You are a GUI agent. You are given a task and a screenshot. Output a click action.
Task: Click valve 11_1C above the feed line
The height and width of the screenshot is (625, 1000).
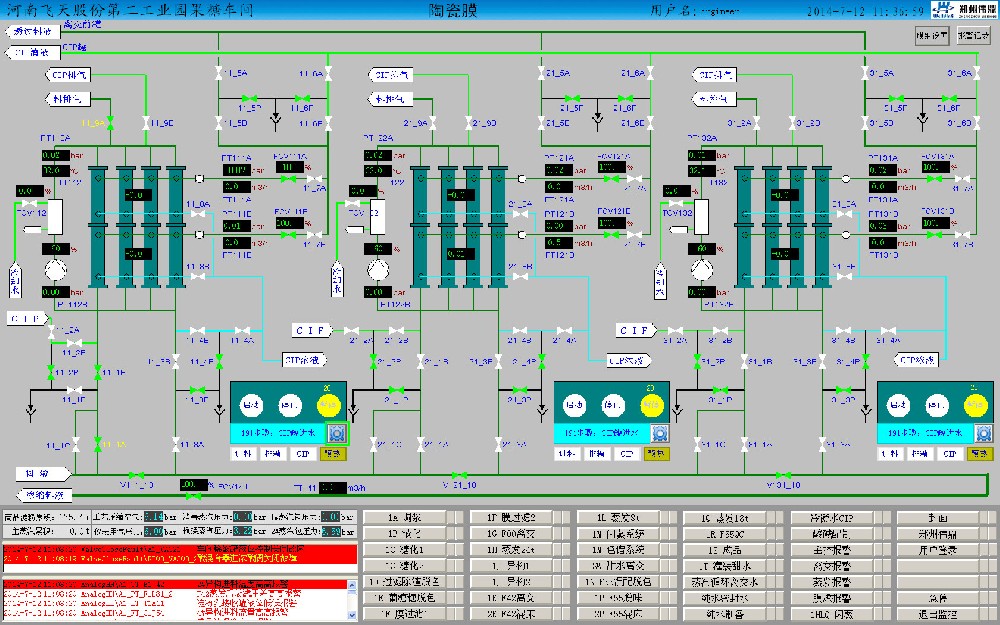point(77,444)
